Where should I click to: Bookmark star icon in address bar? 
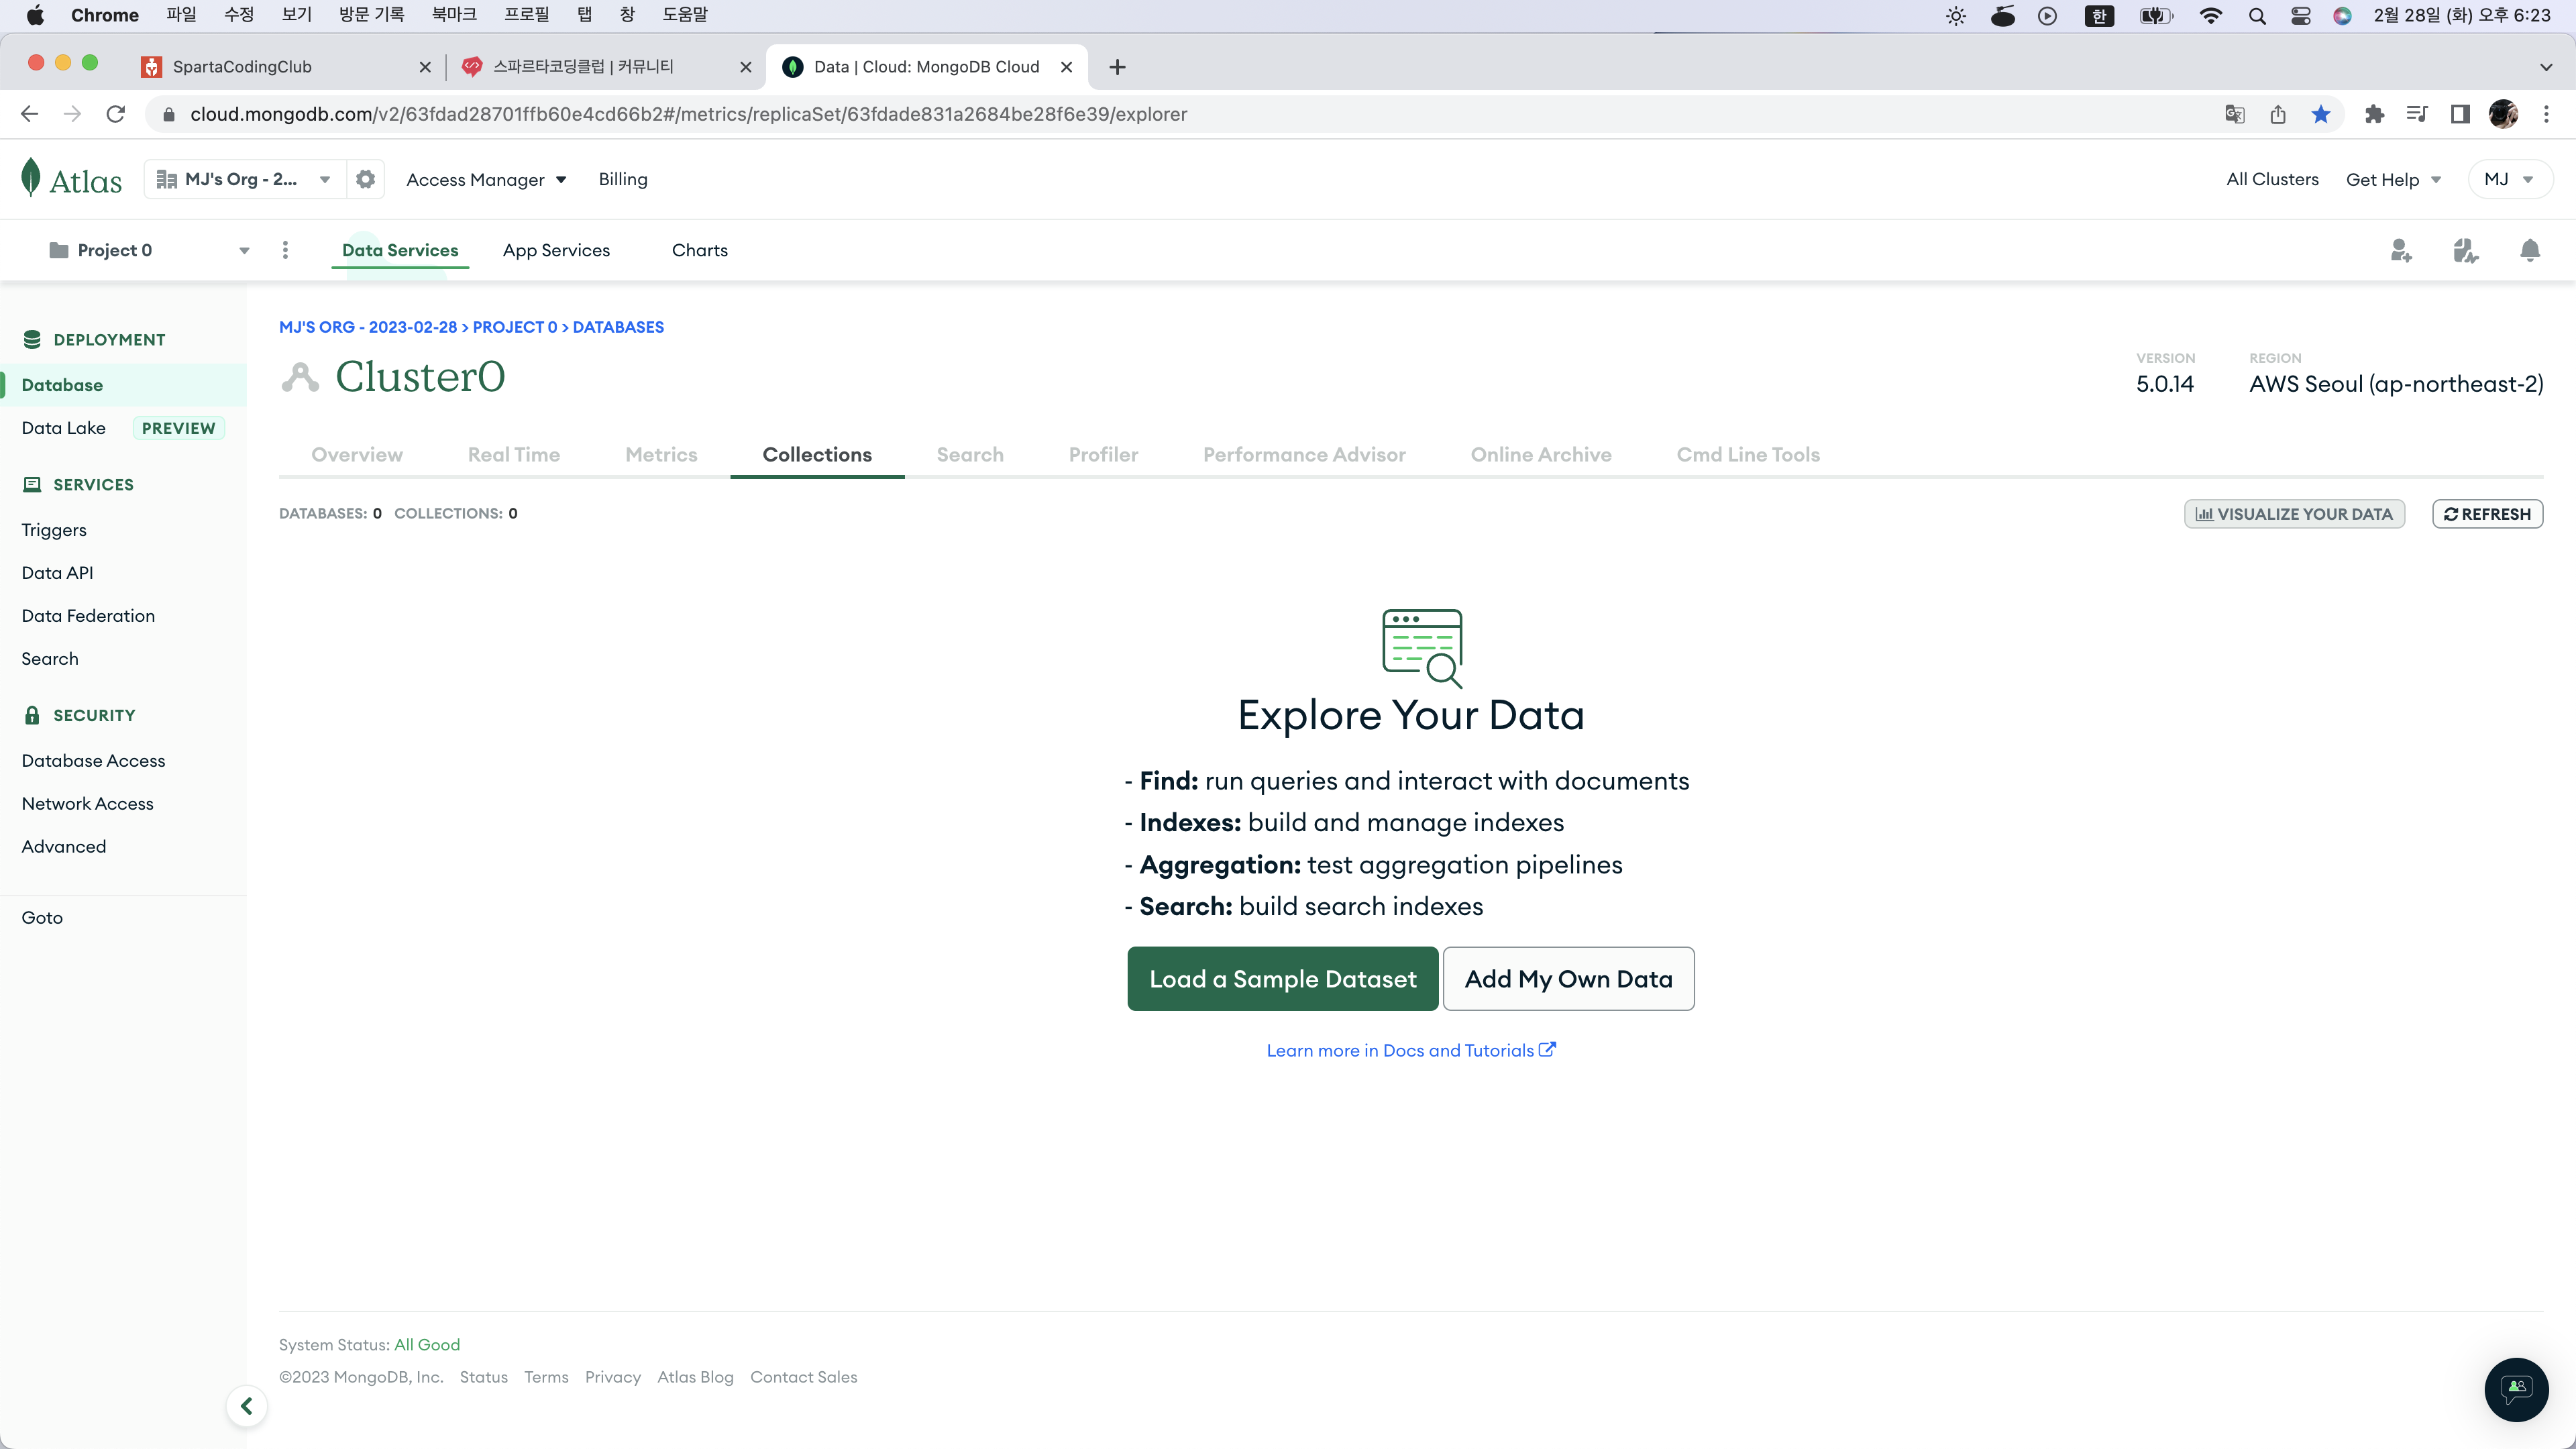tap(2321, 114)
